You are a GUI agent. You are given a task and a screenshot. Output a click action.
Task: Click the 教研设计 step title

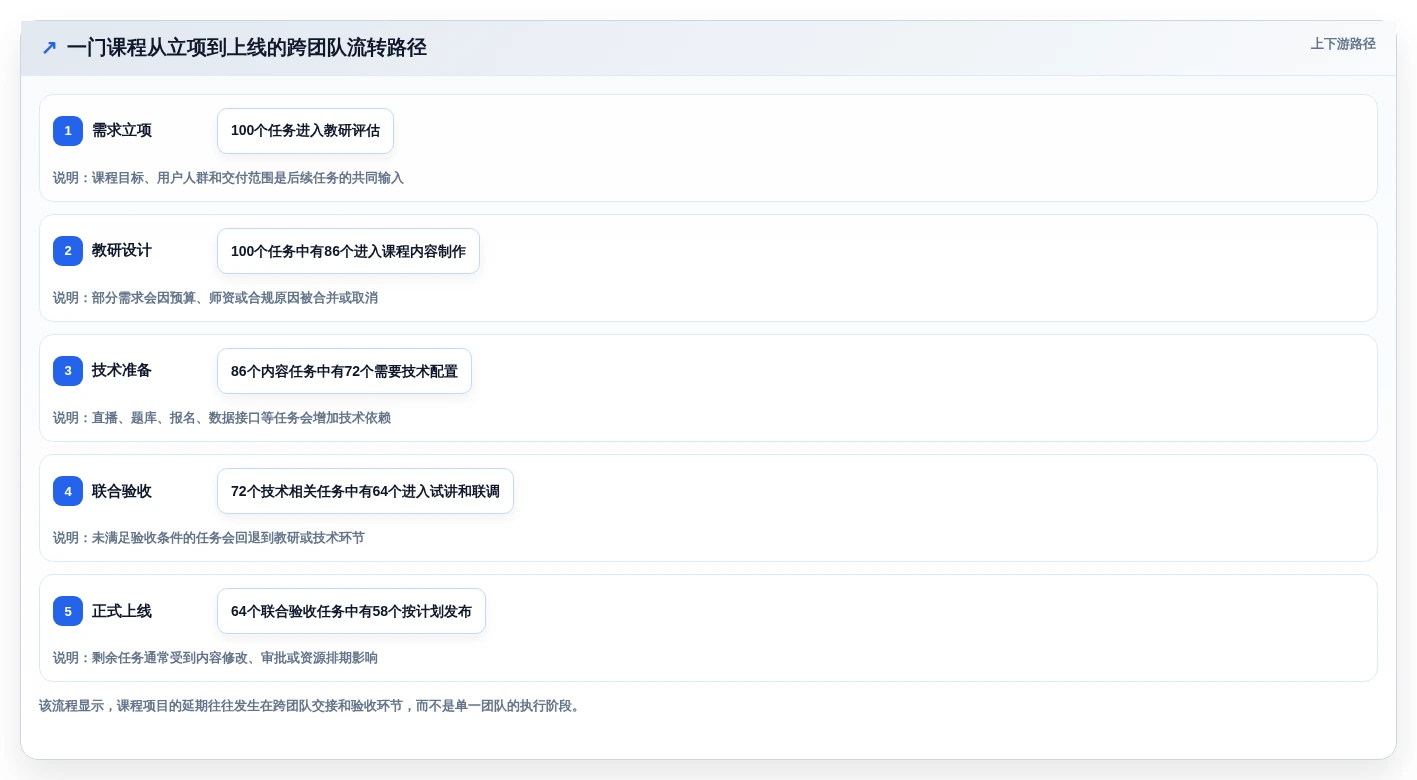click(122, 250)
